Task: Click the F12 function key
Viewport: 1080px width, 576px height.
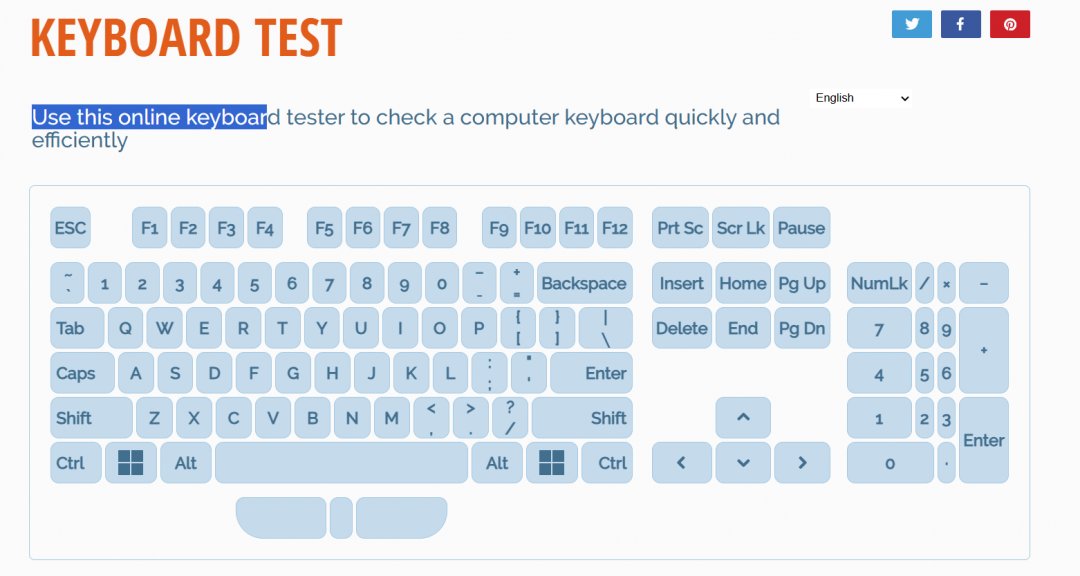Action: (x=615, y=228)
